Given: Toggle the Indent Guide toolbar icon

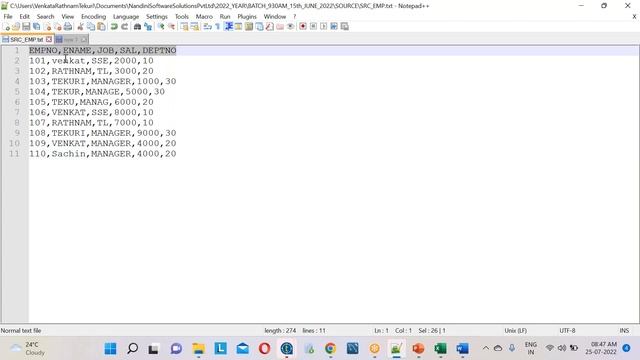Looking at the screenshot, I should (229, 27).
